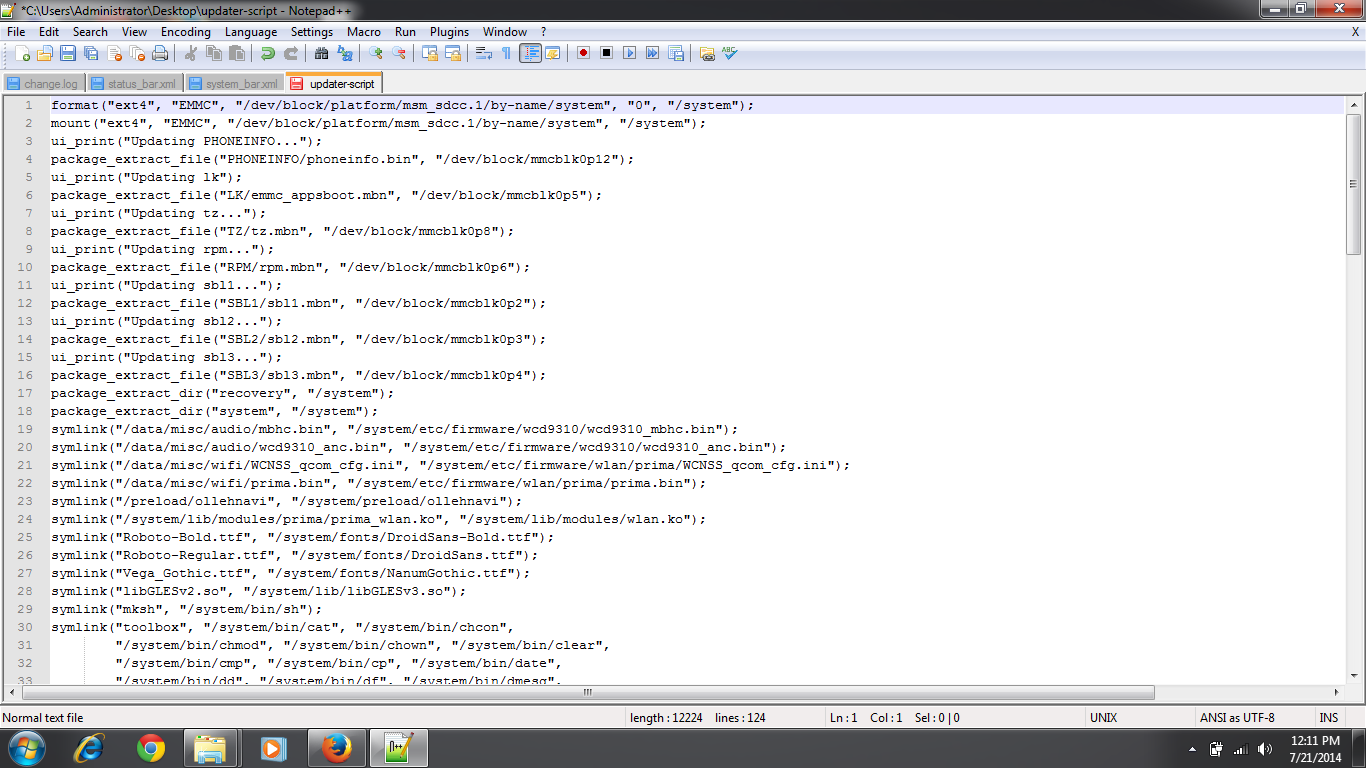Viewport: 1366px width, 768px height.
Task: Play back the recorded macro
Action: pyautogui.click(x=629, y=53)
